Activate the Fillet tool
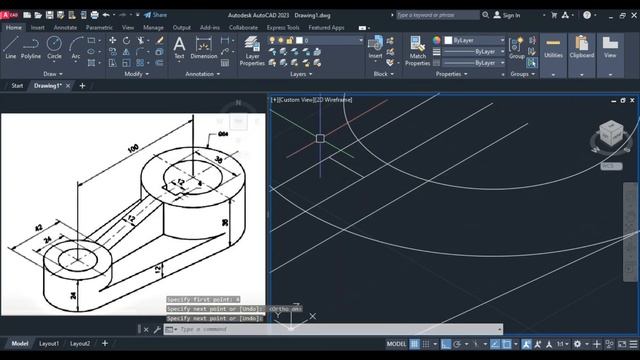The width and height of the screenshot is (640, 360). (140, 52)
